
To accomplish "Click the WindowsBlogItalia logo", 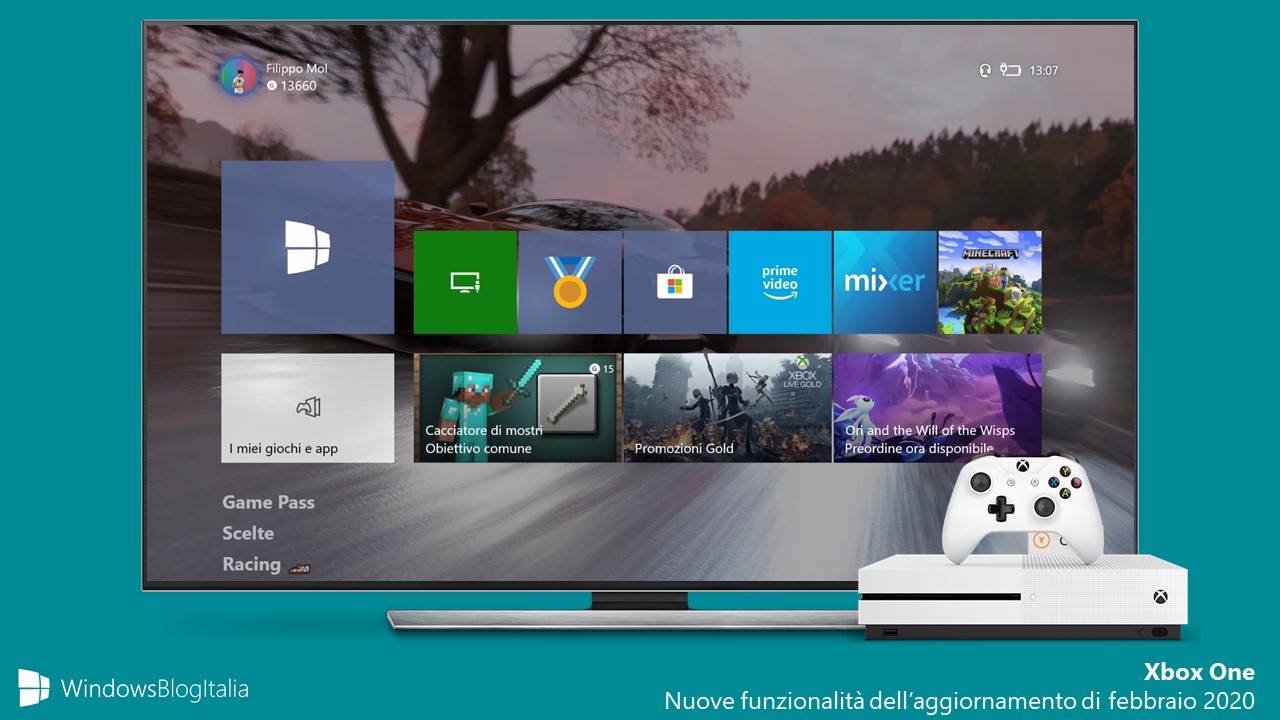I will point(134,688).
